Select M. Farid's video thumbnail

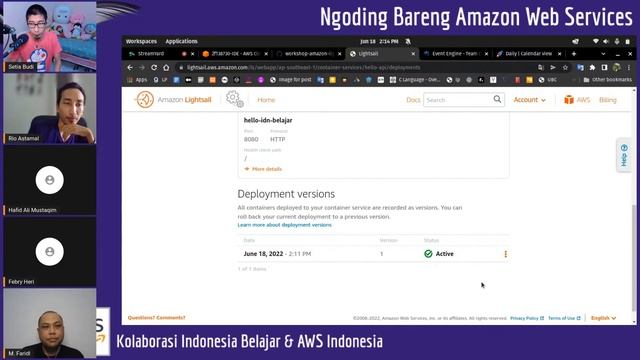[x=49, y=323]
